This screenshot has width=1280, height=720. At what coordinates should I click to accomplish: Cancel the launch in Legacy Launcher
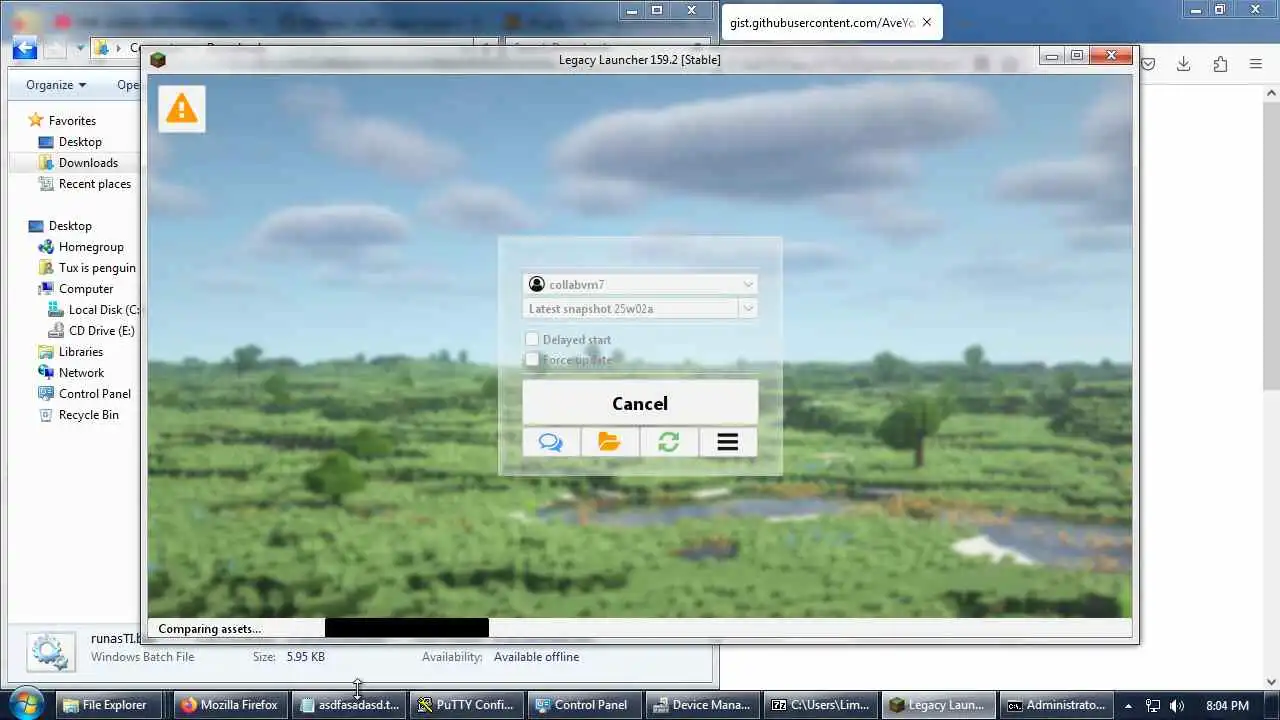(640, 403)
